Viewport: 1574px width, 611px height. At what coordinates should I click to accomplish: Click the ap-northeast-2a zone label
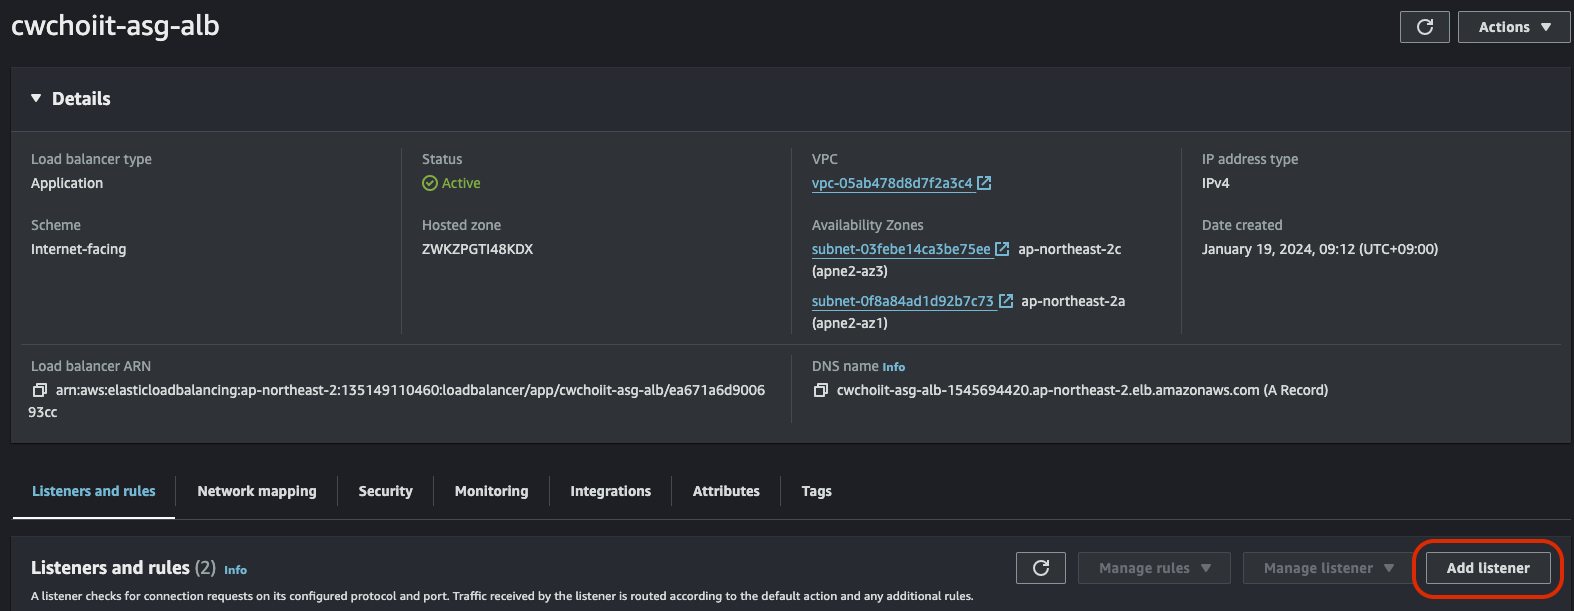pos(1073,301)
